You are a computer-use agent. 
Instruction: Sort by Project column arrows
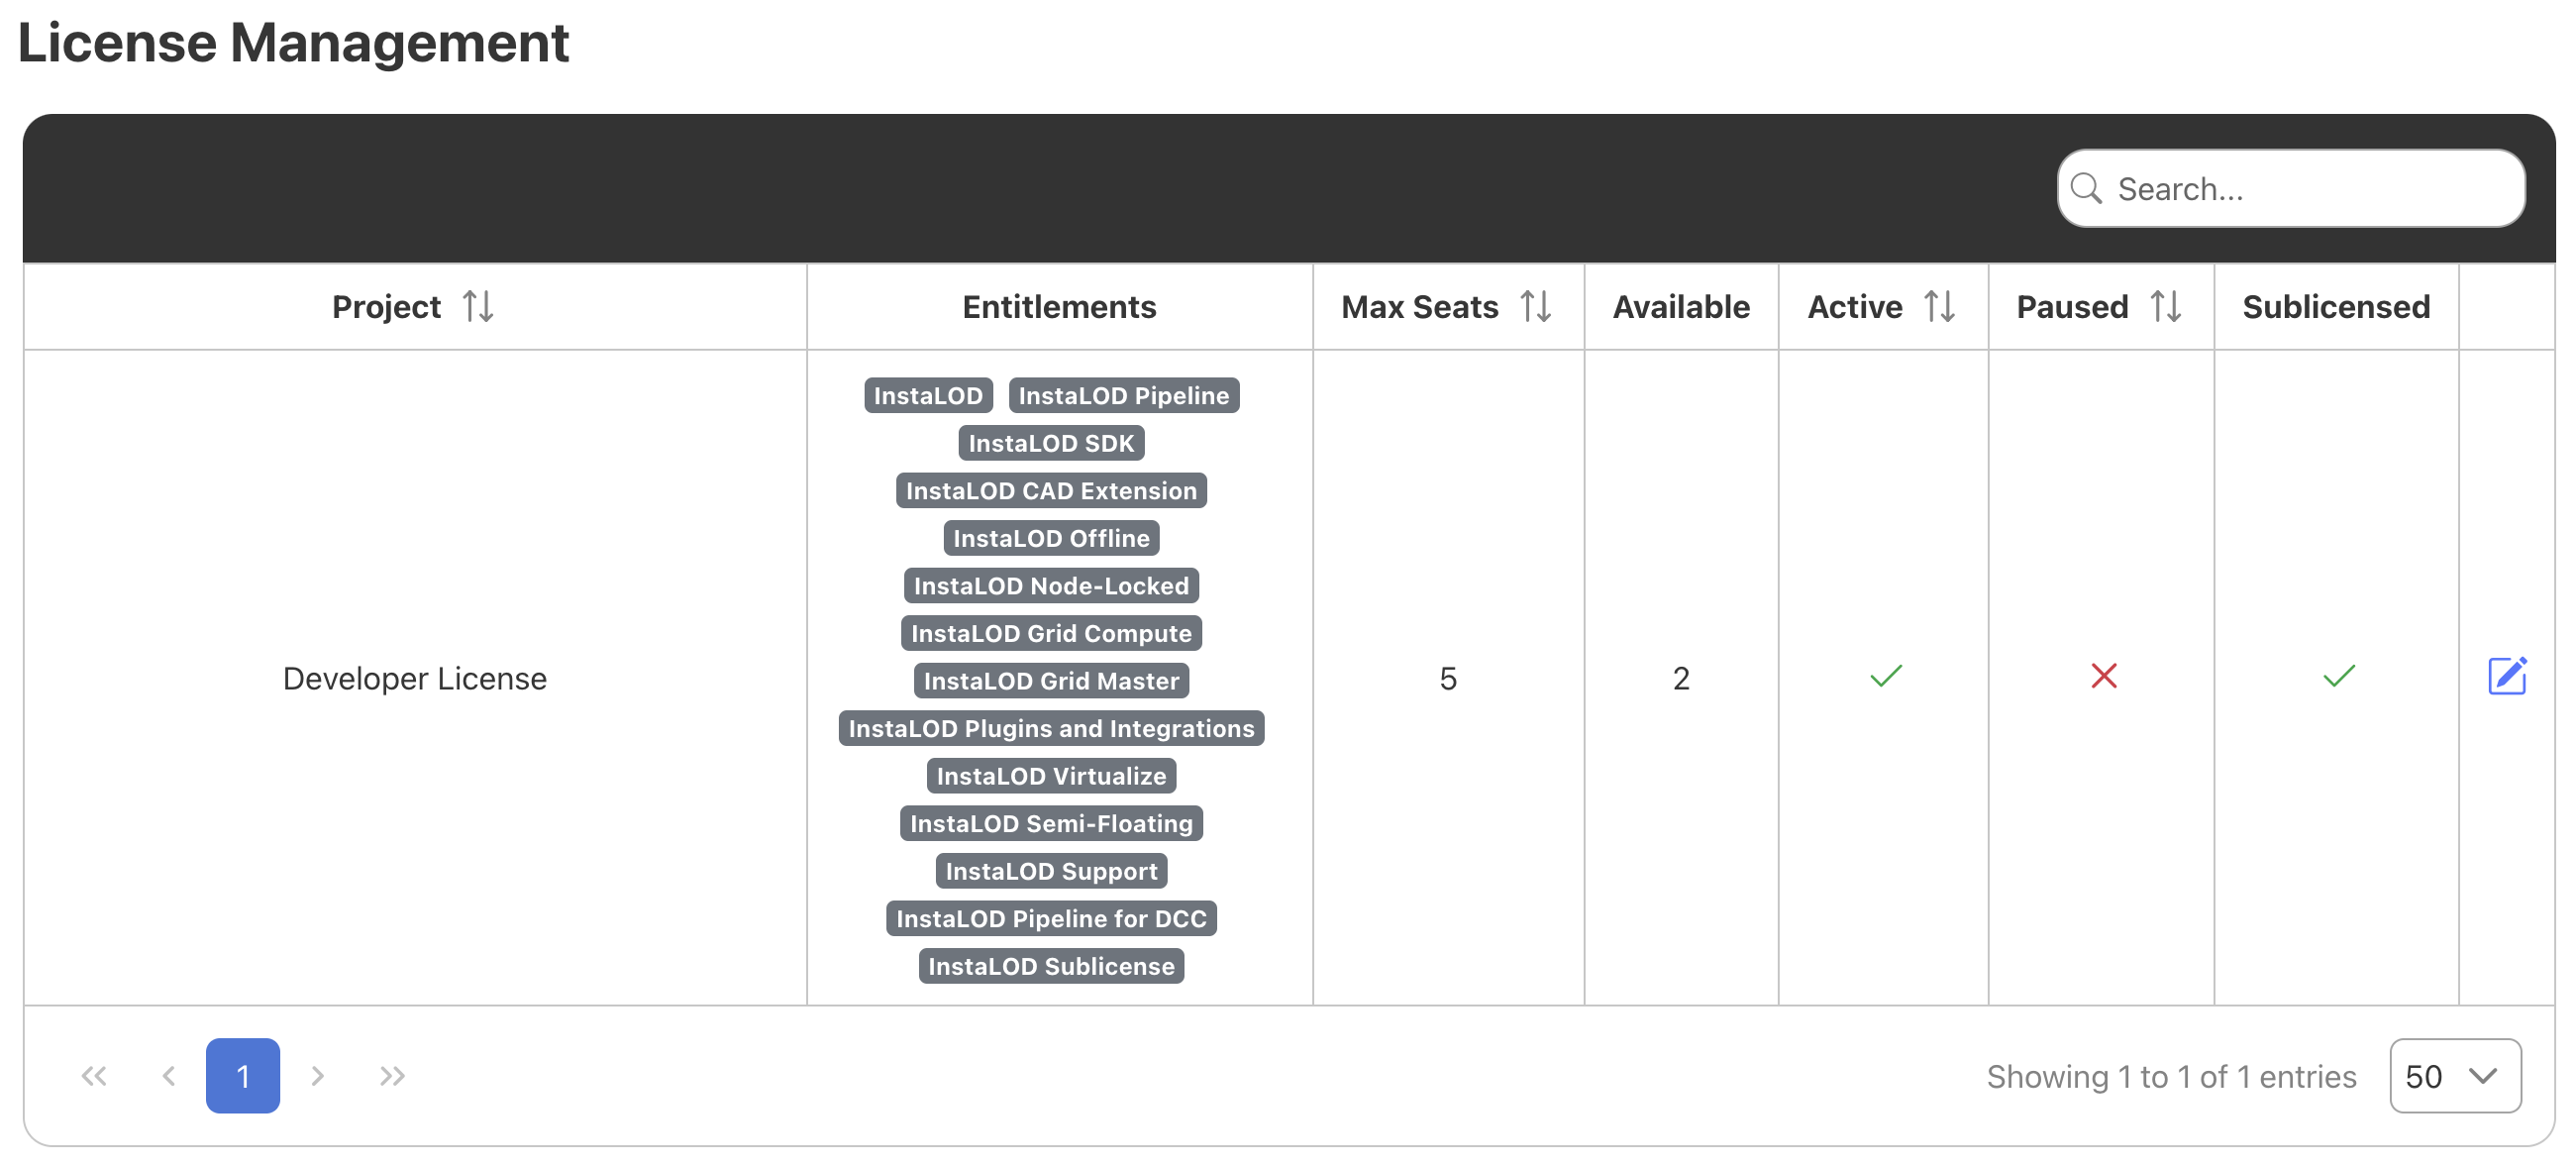478,306
